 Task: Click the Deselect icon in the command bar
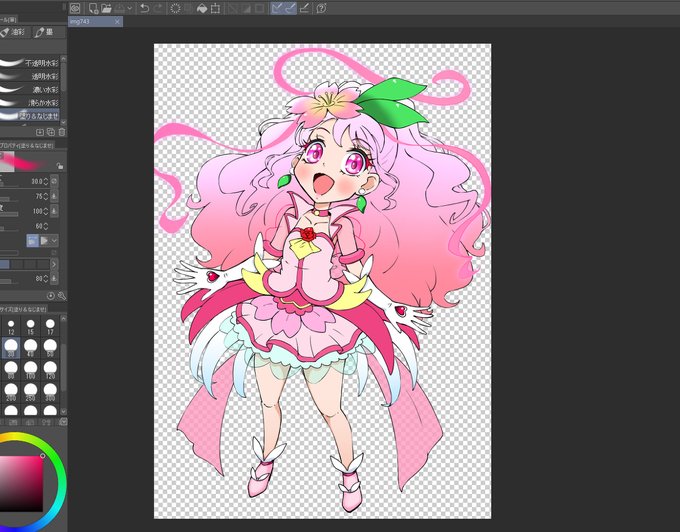(x=233, y=8)
